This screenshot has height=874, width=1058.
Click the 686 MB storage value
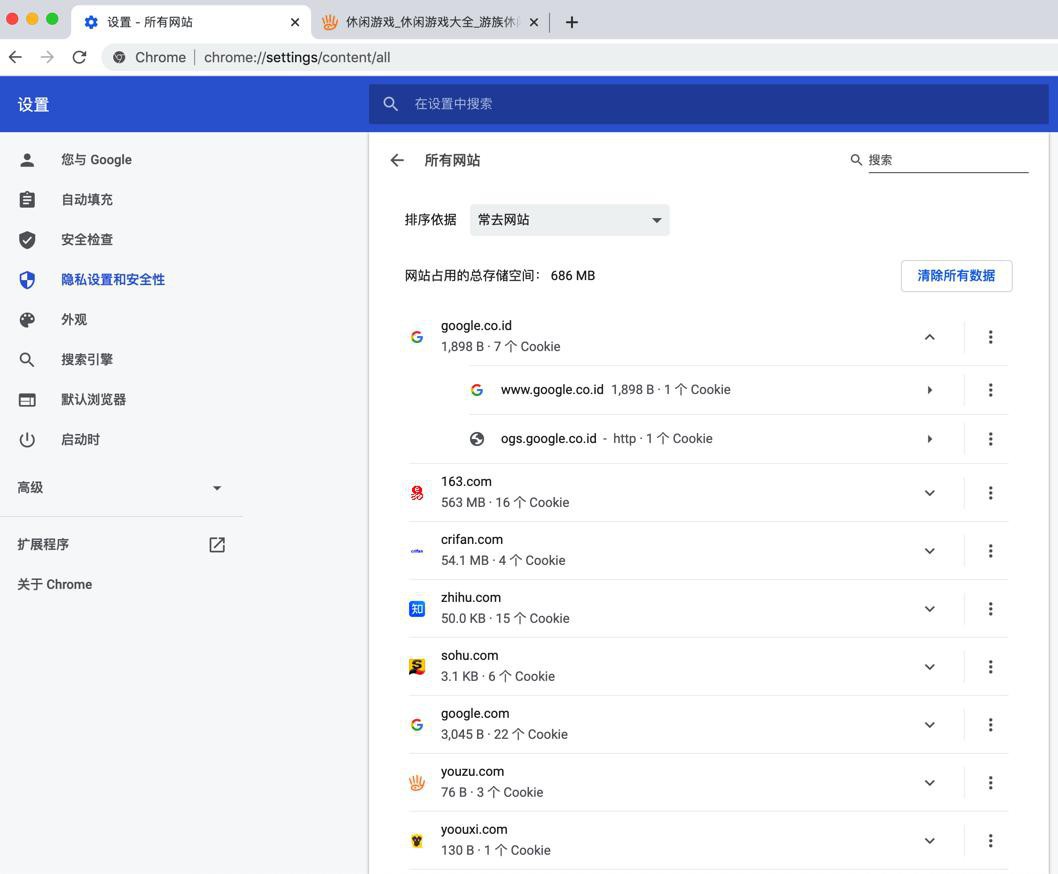click(x=573, y=275)
